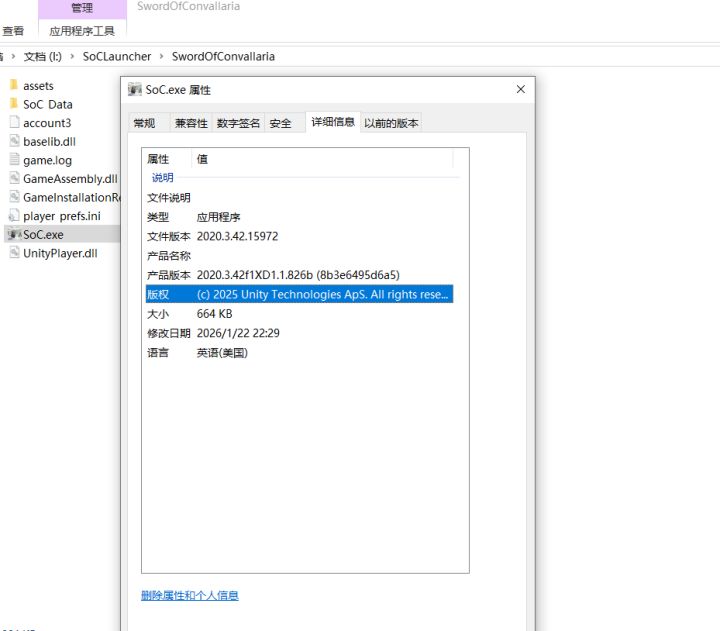Expand the chevron after SoCLauncher breadcrumb
This screenshot has width=720, height=631.
point(161,56)
